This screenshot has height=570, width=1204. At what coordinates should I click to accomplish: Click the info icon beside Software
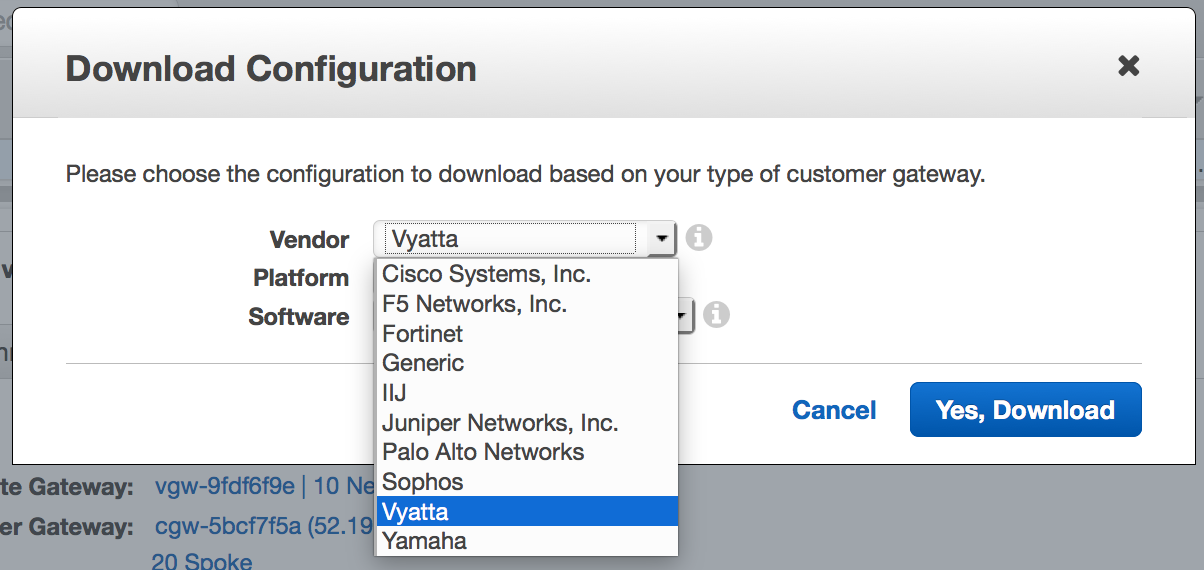tap(715, 315)
